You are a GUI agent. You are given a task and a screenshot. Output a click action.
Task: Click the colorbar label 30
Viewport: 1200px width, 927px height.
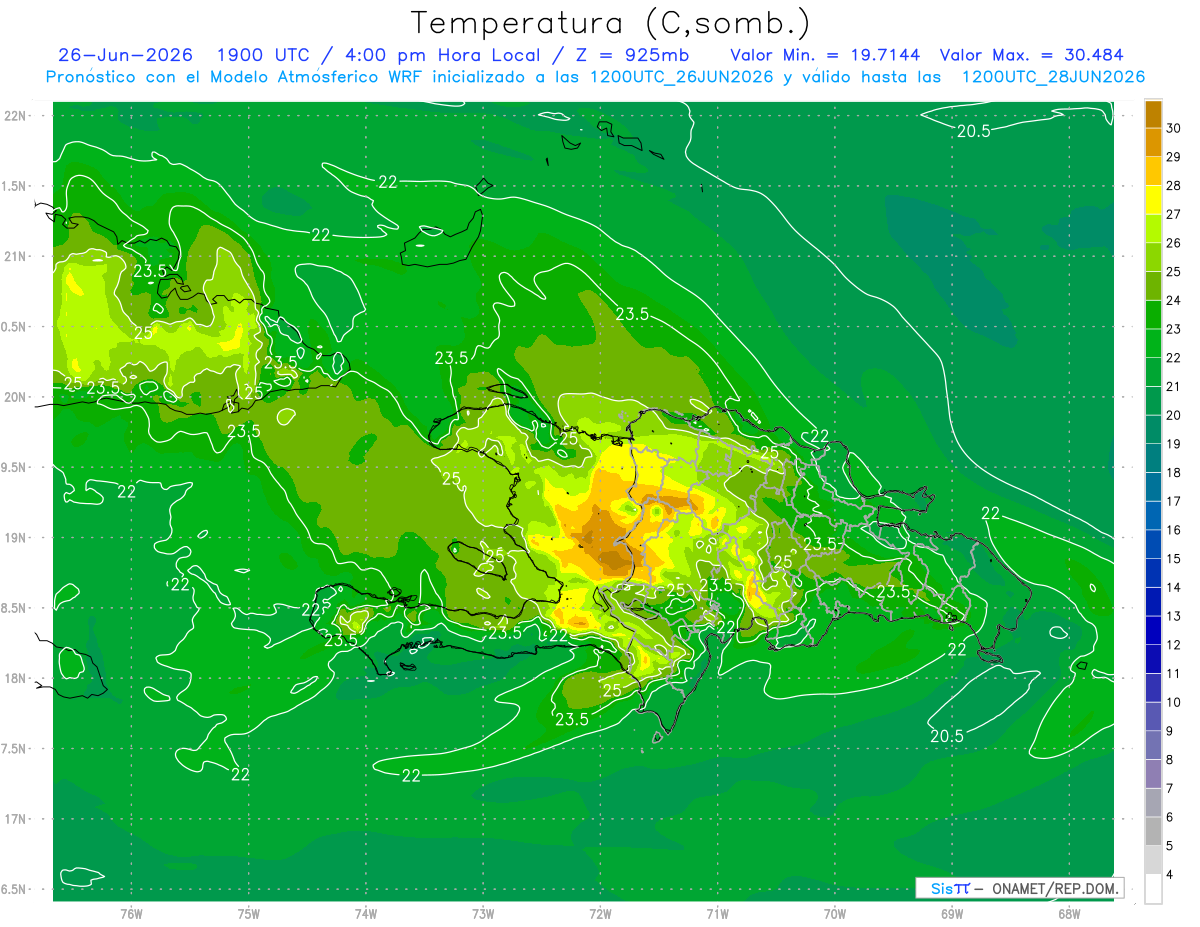point(1174,128)
